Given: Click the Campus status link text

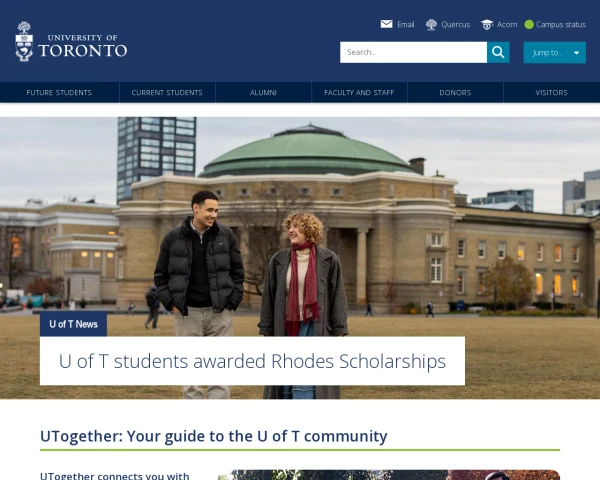Looking at the screenshot, I should click(561, 24).
